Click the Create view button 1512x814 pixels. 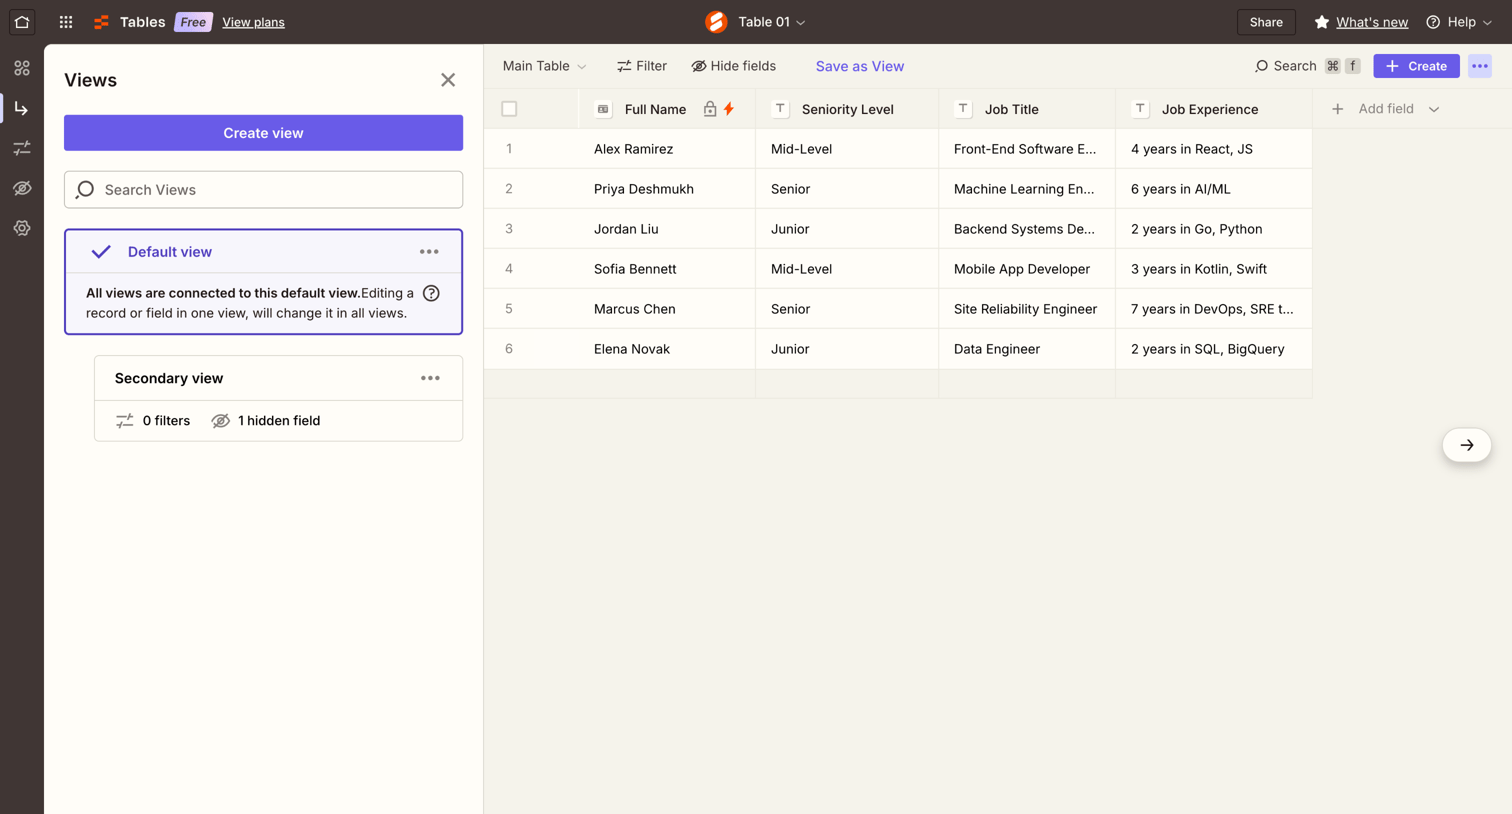coord(263,133)
